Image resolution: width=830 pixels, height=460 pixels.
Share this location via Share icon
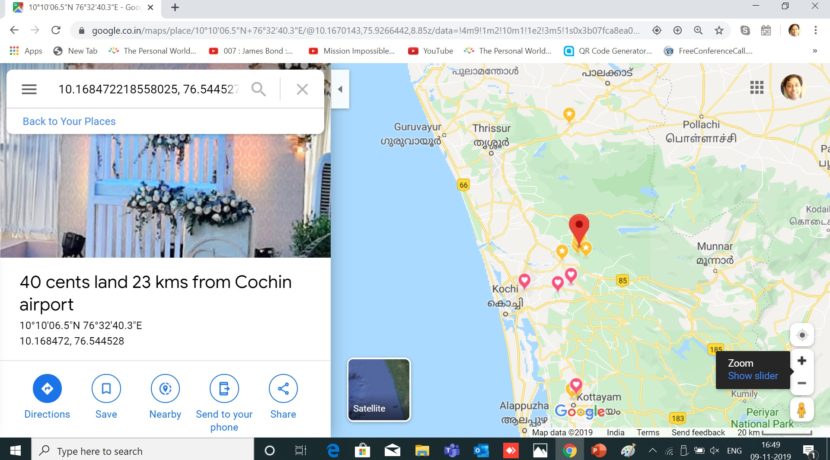(283, 388)
